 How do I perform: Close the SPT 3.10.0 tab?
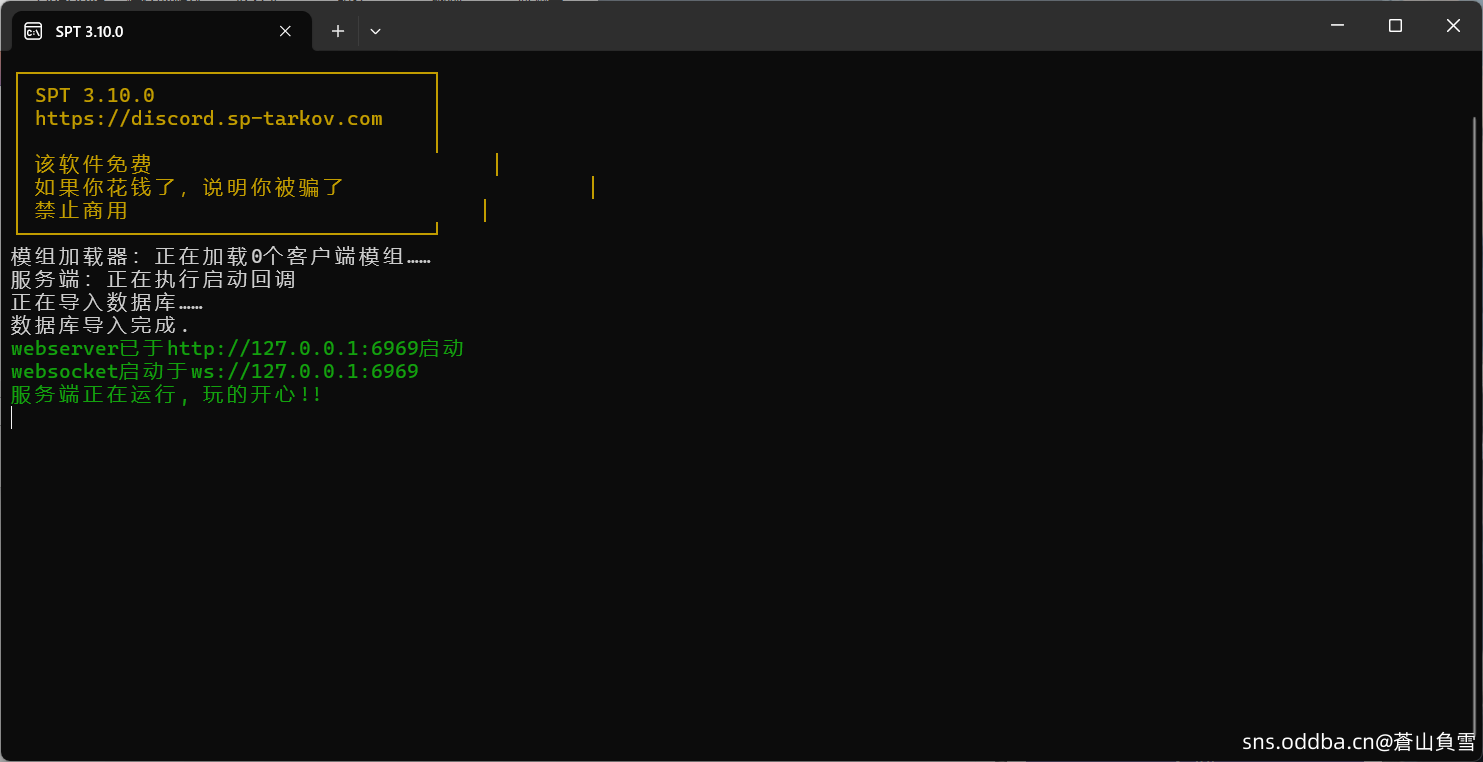click(285, 31)
